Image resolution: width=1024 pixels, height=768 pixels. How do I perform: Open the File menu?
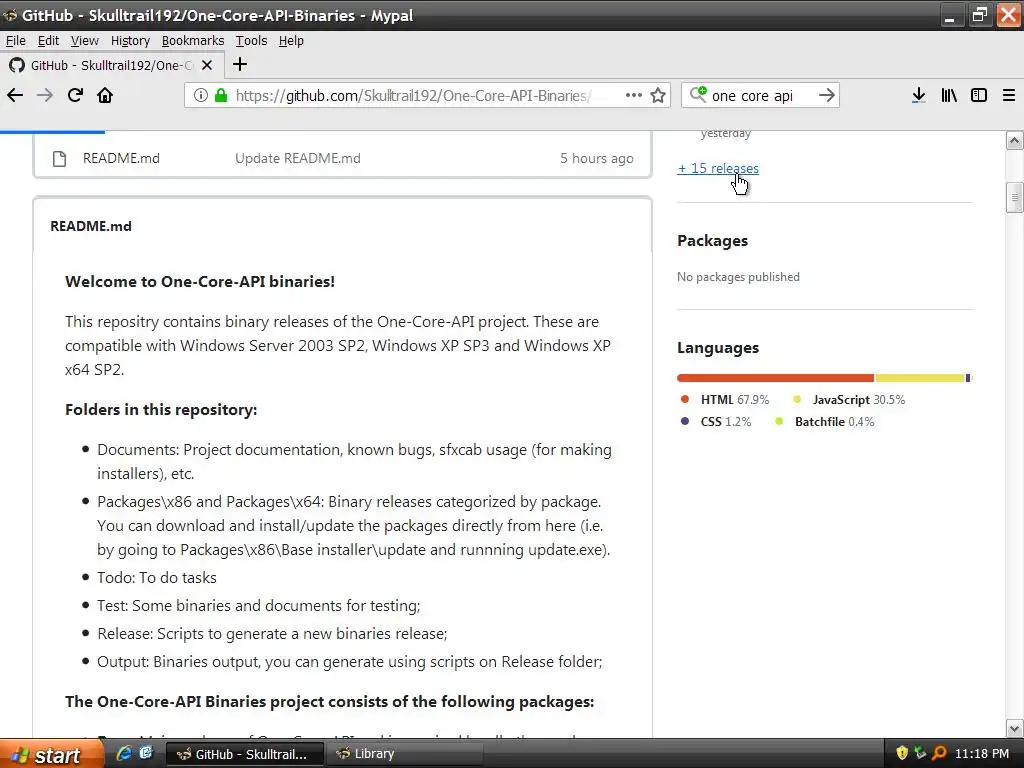(16, 40)
